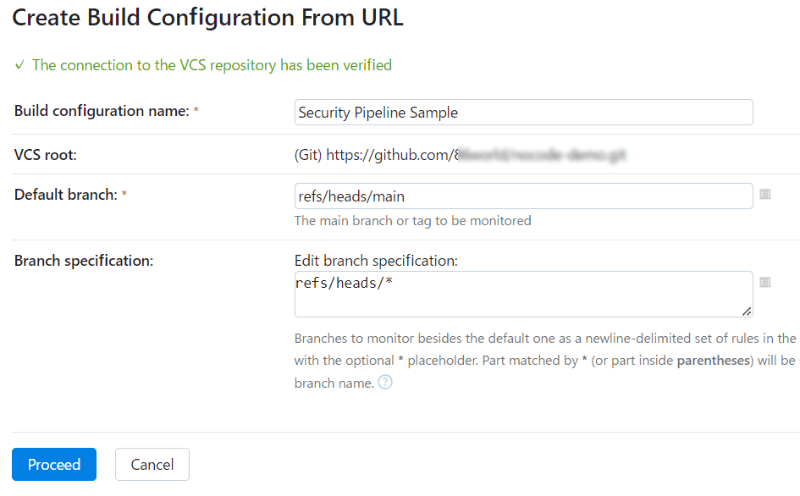
Task: Click the question mark help icon
Action: click(385, 383)
